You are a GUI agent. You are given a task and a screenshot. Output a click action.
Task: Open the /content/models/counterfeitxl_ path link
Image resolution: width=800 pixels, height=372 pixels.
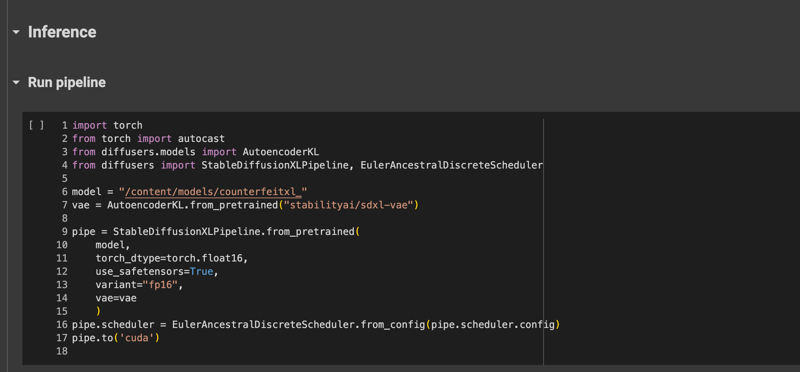(213, 192)
